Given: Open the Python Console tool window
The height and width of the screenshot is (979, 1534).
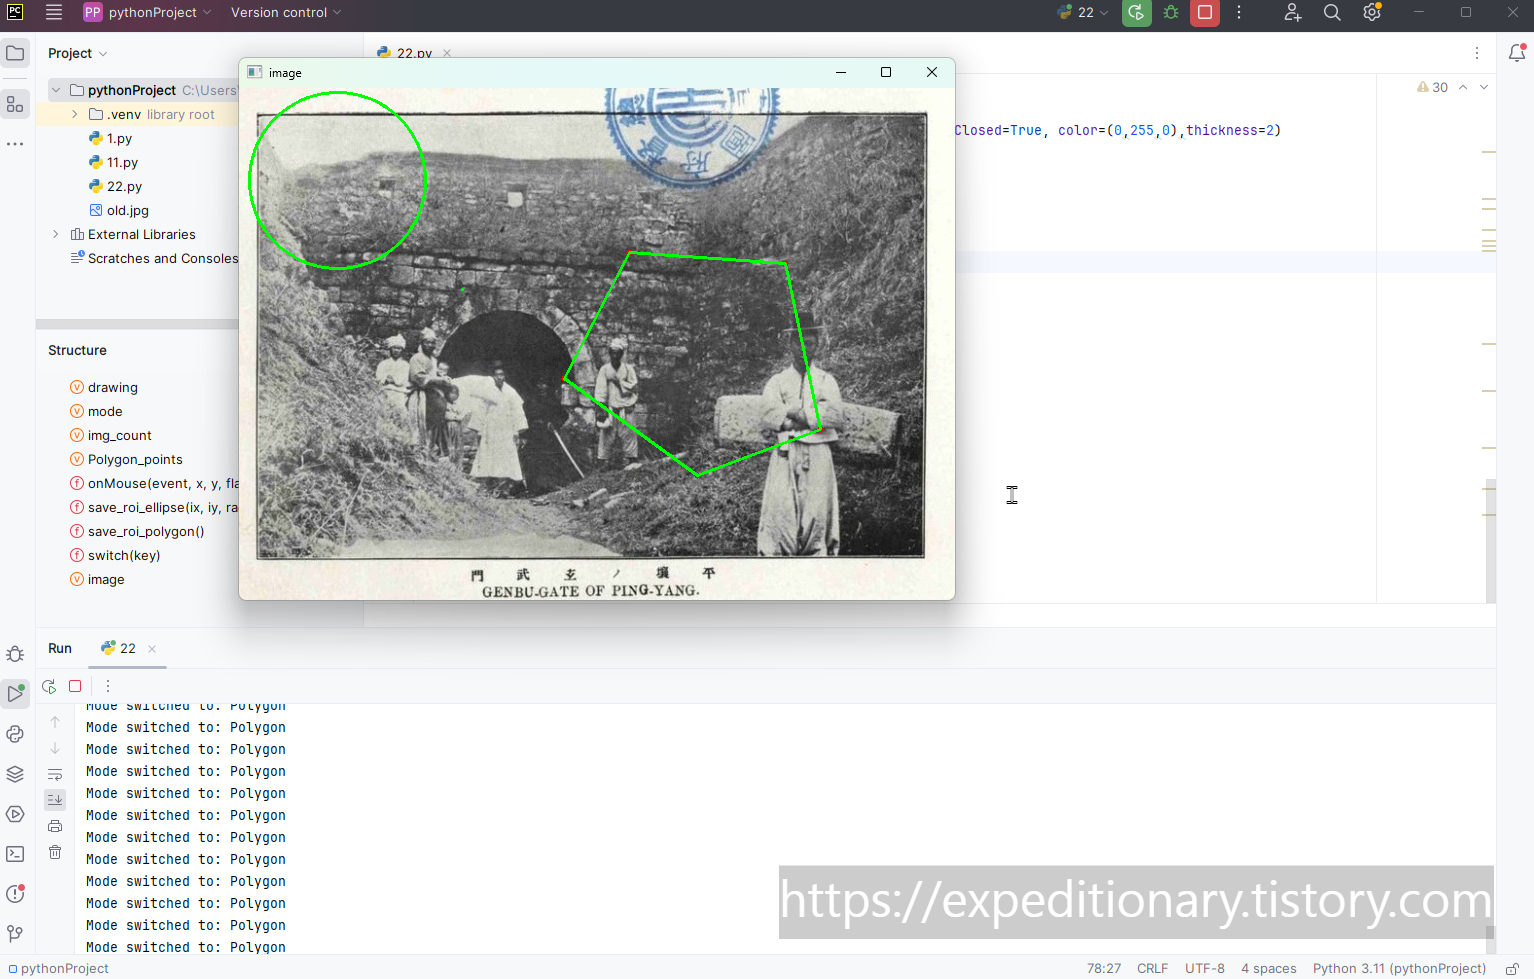Looking at the screenshot, I should (x=15, y=734).
